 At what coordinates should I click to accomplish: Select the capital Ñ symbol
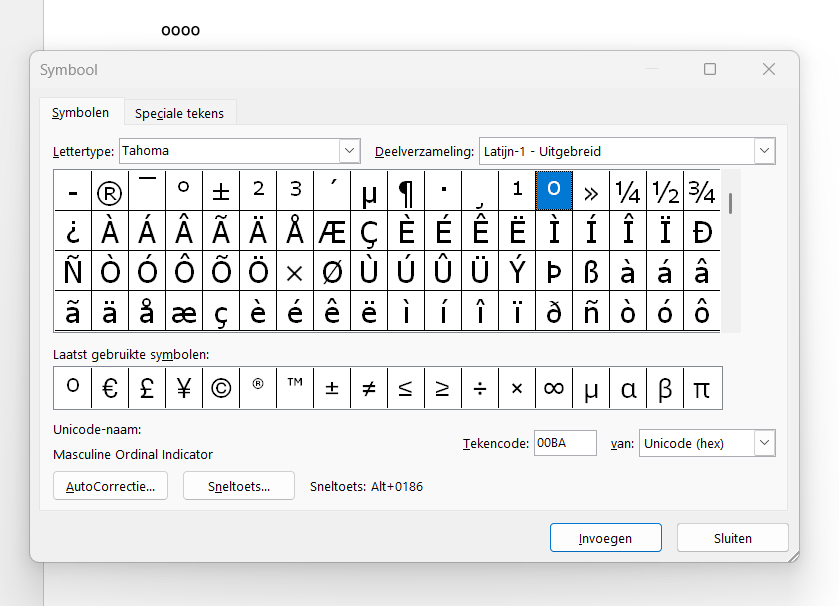(x=73, y=271)
